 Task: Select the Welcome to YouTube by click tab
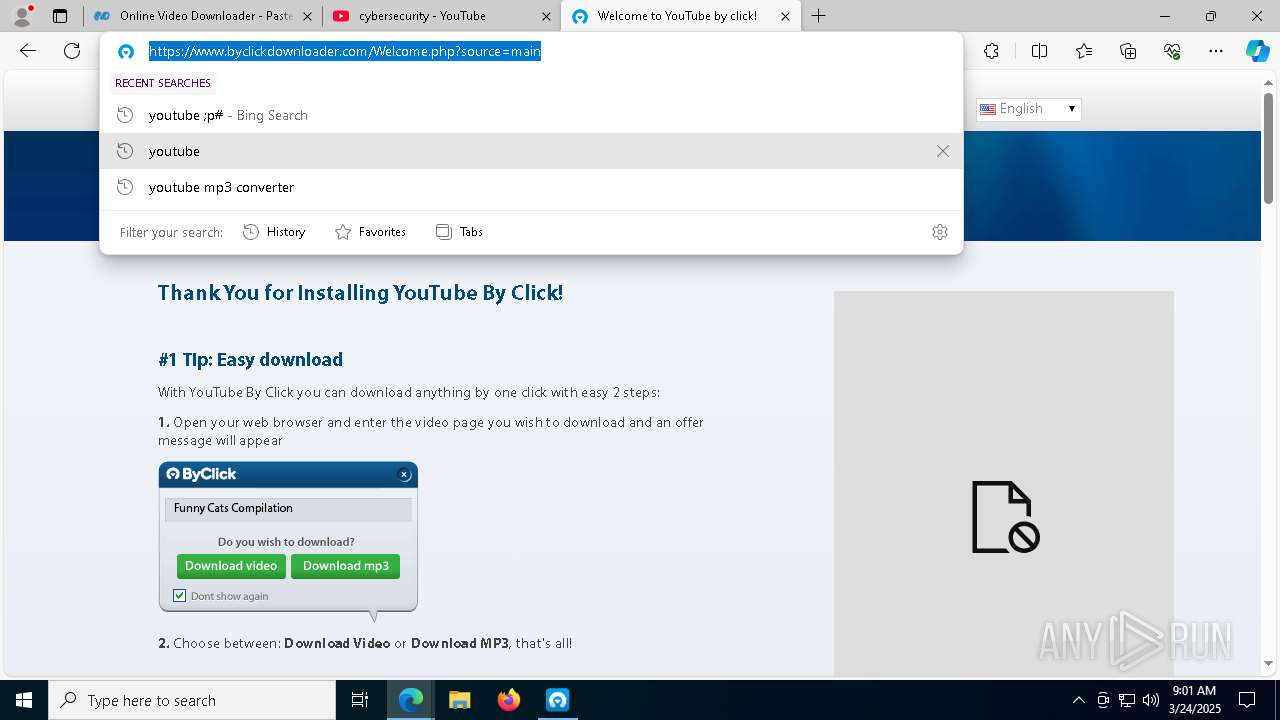coord(681,16)
